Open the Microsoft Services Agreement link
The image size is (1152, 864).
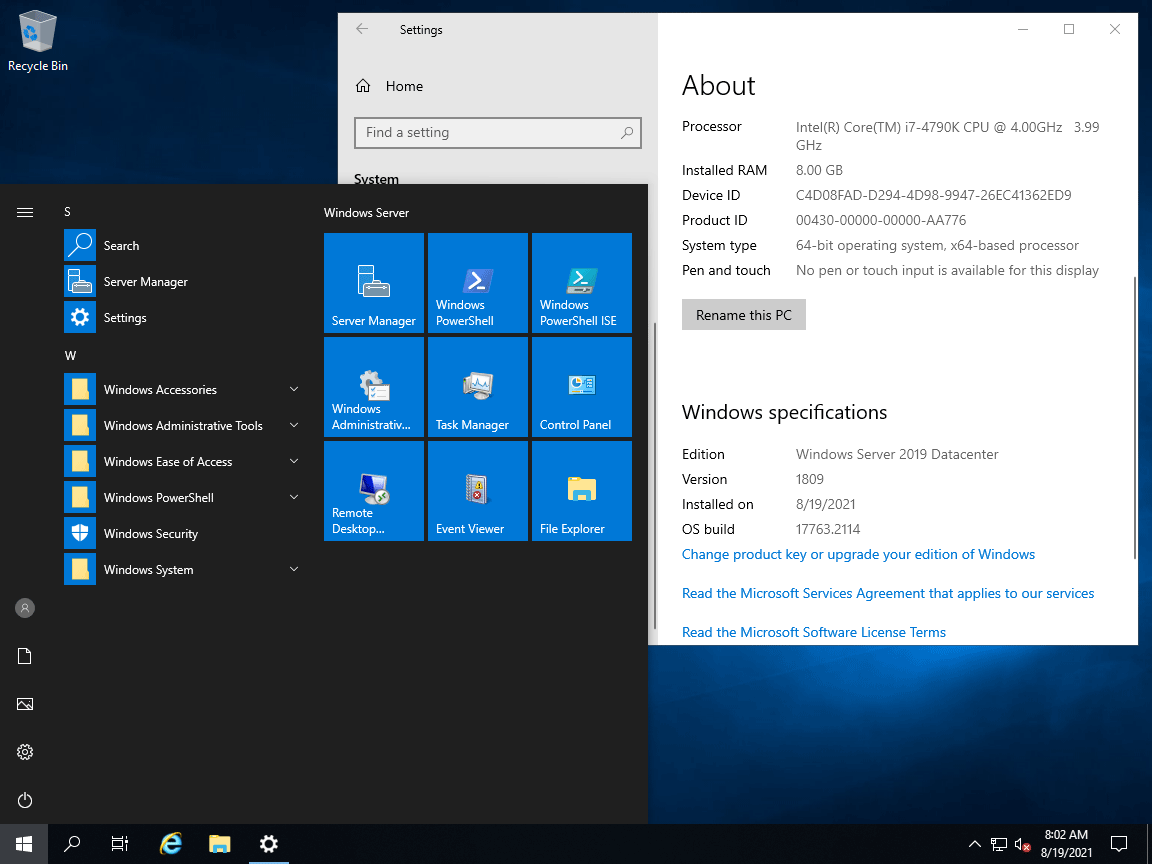[x=888, y=593]
